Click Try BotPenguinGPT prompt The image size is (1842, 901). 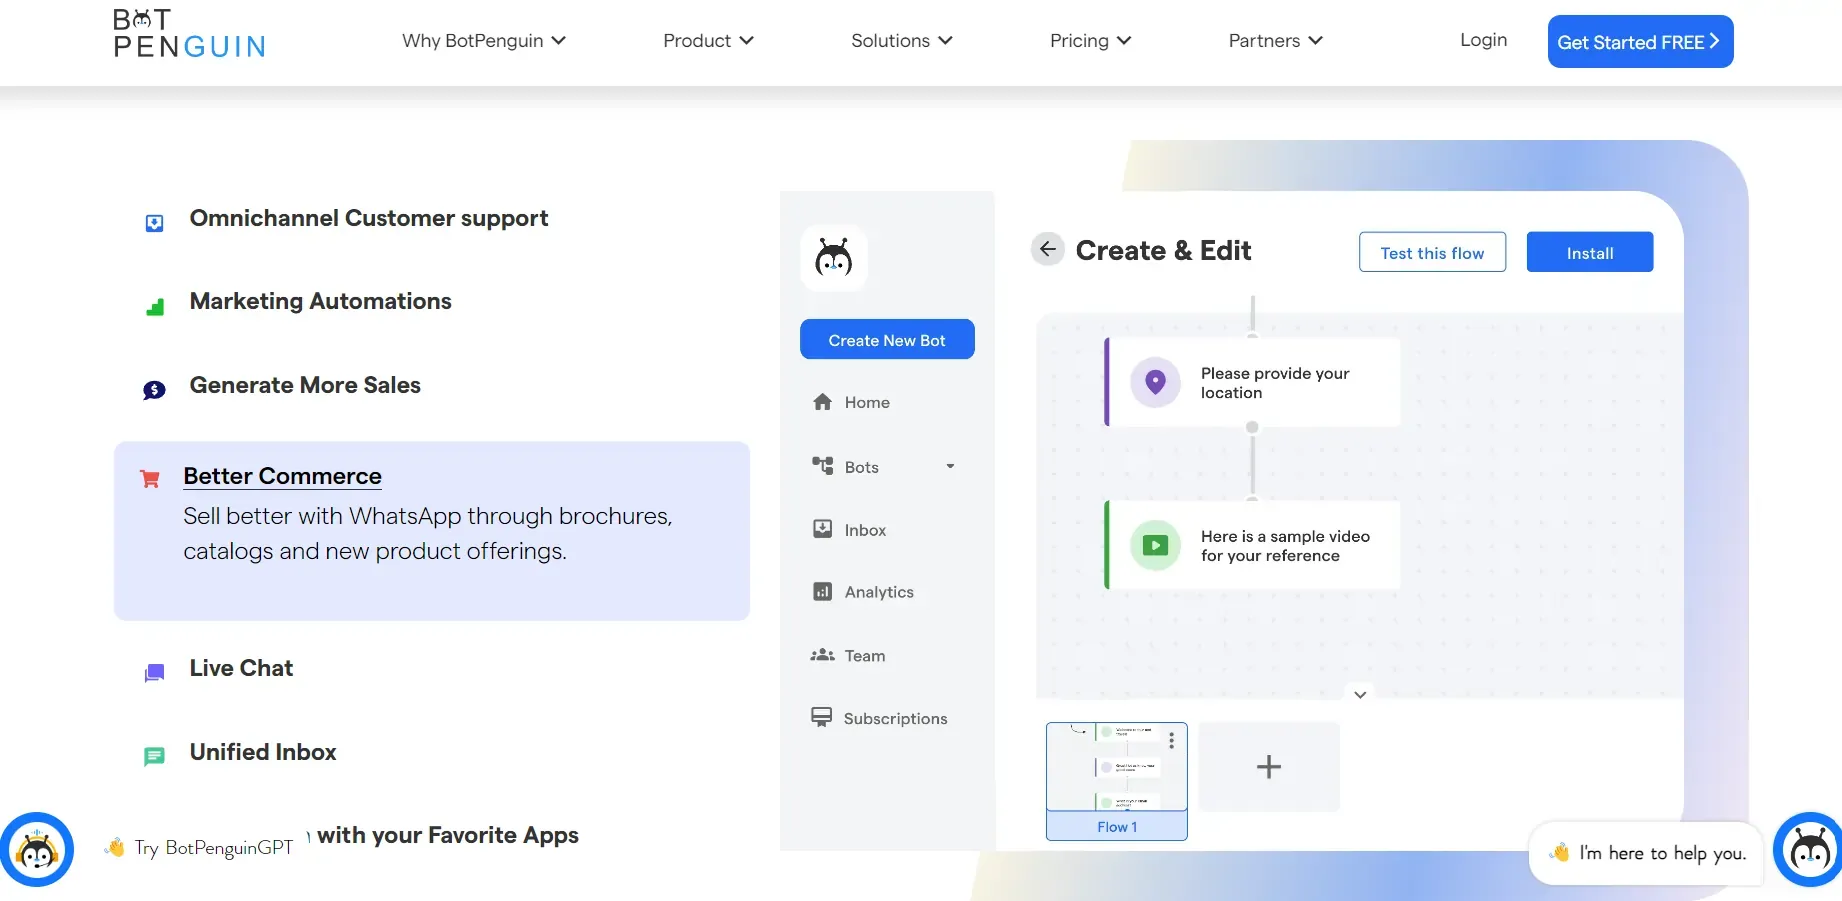pyautogui.click(x=200, y=848)
